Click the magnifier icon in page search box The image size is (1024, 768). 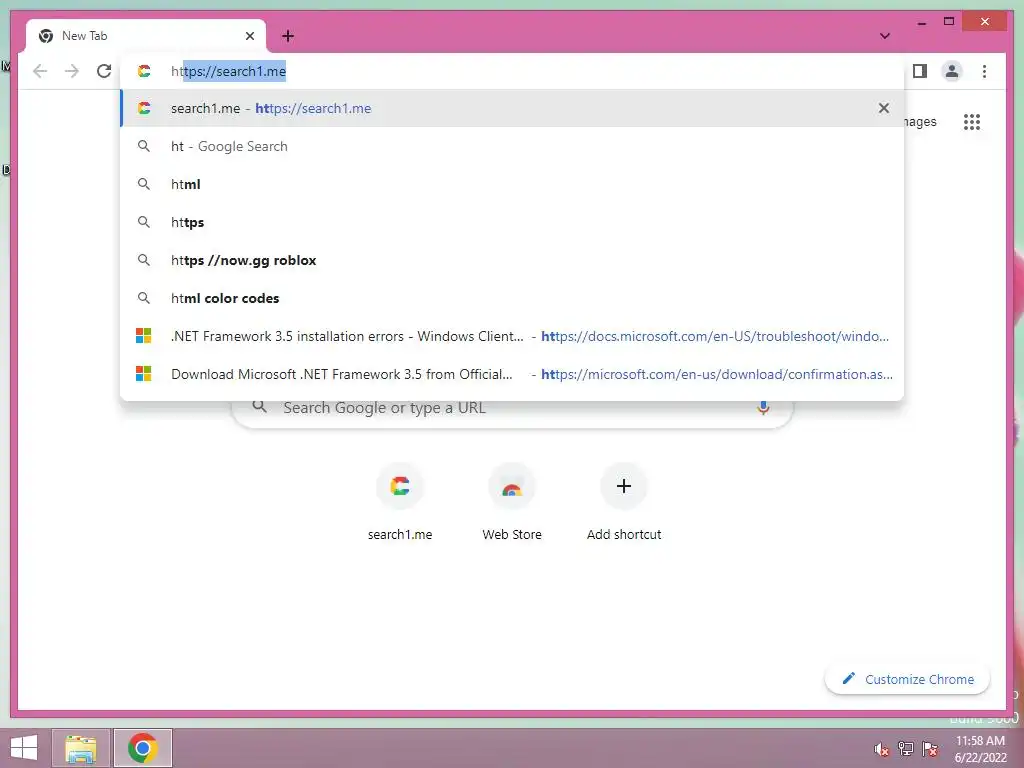point(260,407)
